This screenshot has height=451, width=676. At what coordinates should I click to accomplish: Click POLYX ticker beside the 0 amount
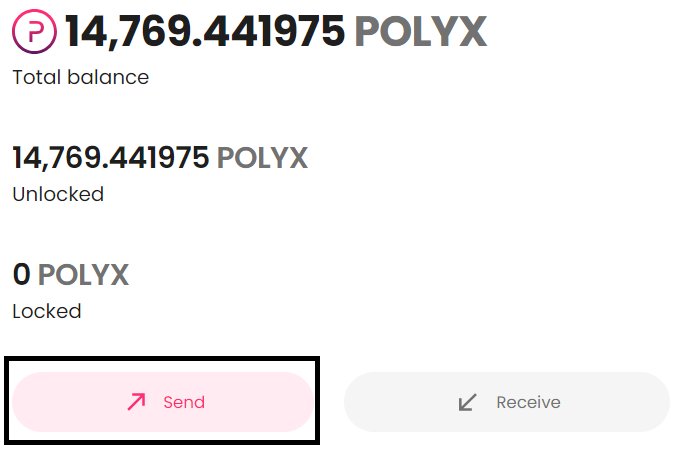pos(84,275)
